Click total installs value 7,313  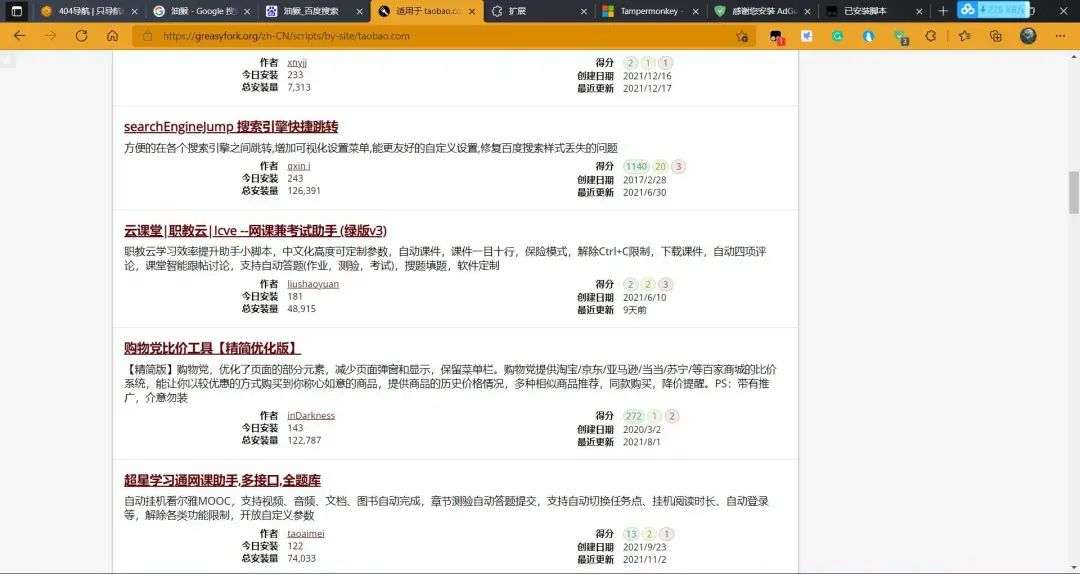(299, 88)
